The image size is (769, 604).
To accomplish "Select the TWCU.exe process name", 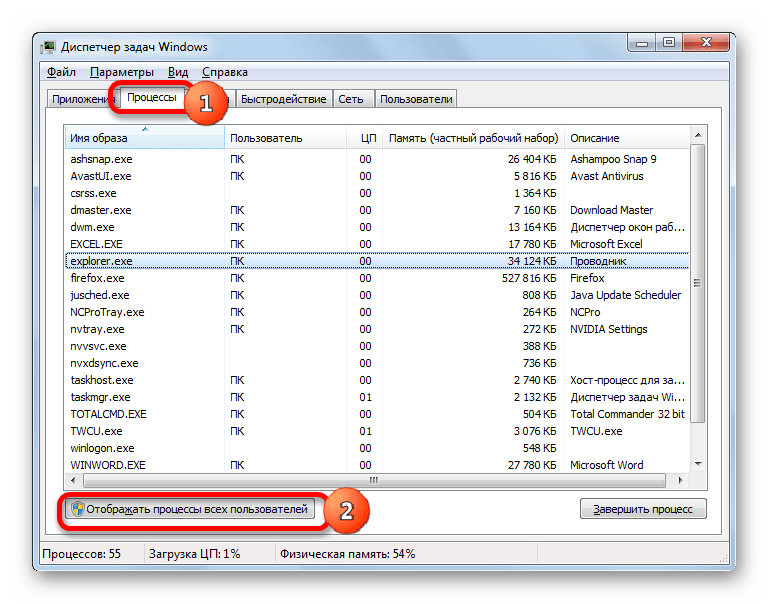I will click(x=96, y=431).
